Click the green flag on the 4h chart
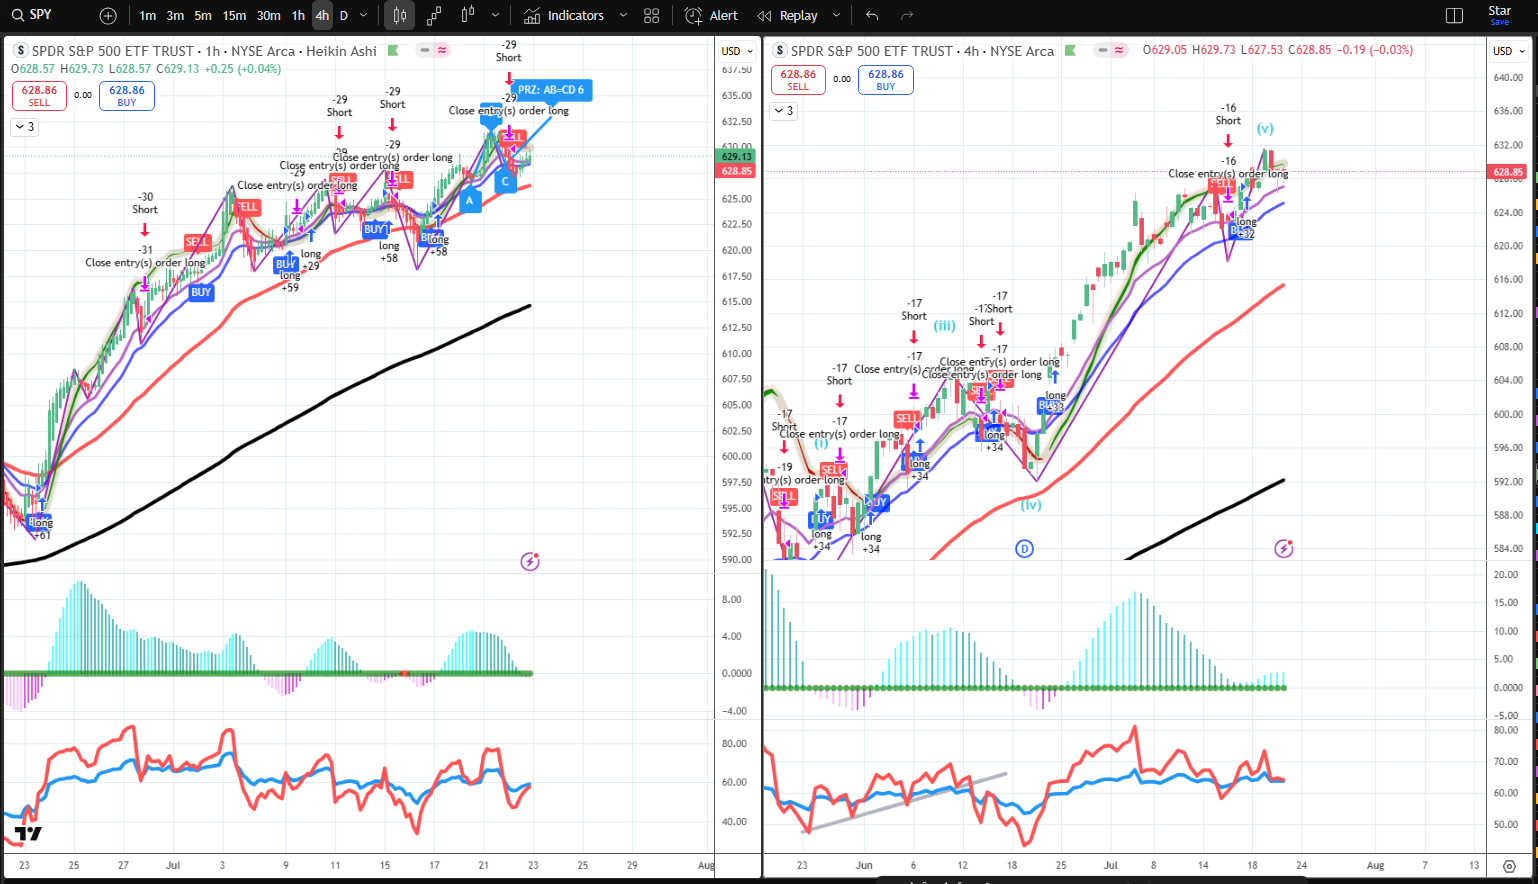The height and width of the screenshot is (884, 1538). (x=1070, y=50)
